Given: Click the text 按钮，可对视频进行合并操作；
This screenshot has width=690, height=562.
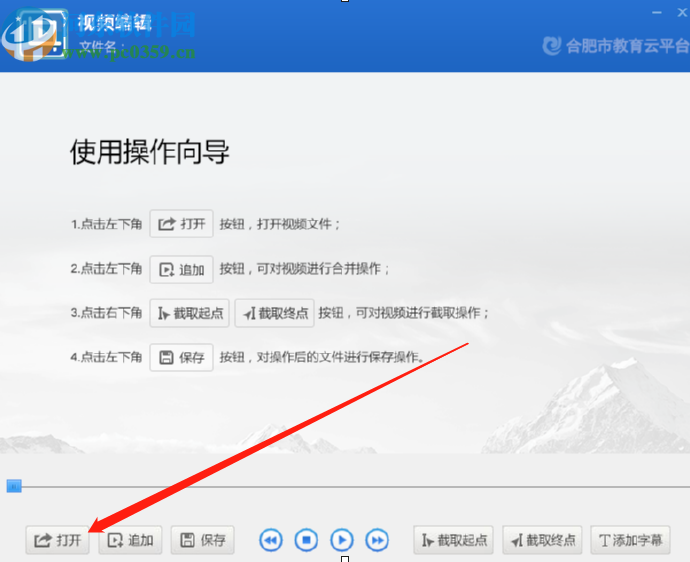Looking at the screenshot, I should (305, 268).
